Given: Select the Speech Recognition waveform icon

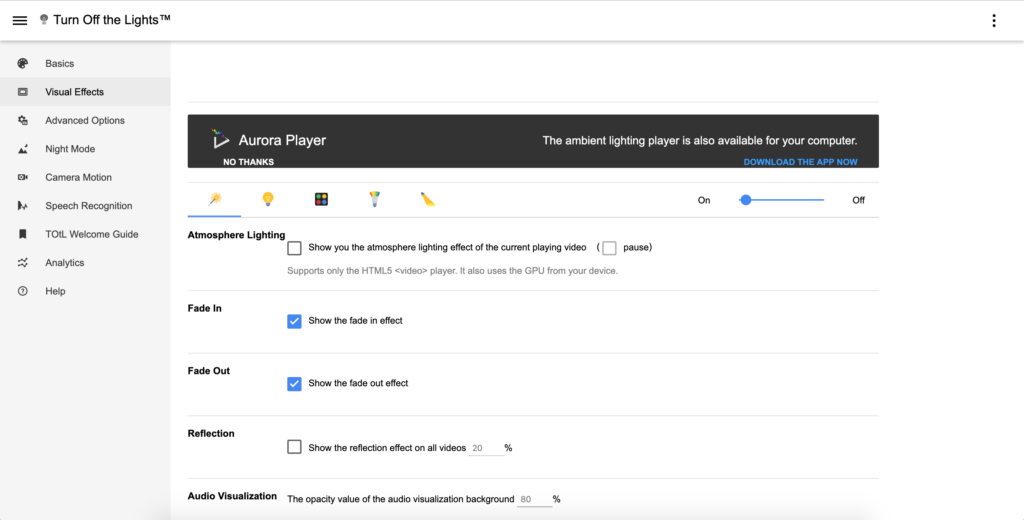Looking at the screenshot, I should pyautogui.click(x=23, y=206).
